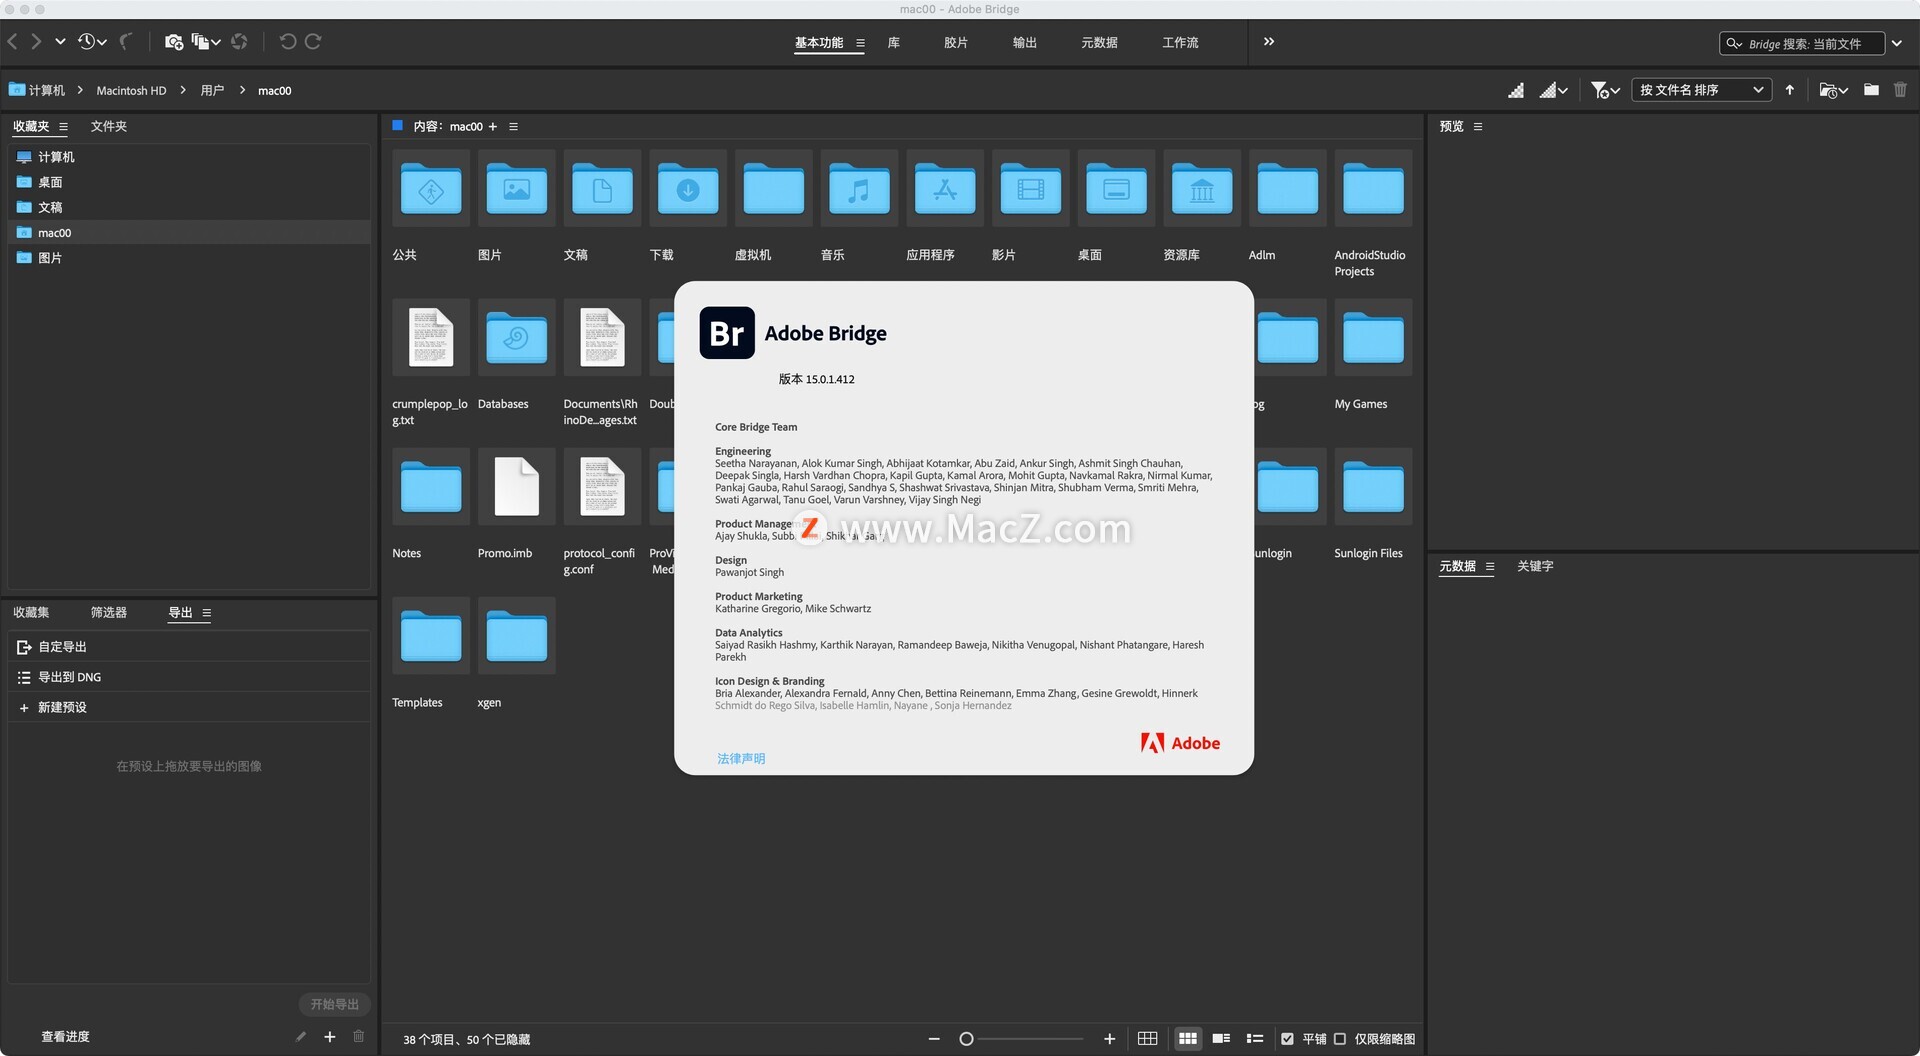The width and height of the screenshot is (1920, 1056).
Task: Go back with the left arrow button
Action: (13, 41)
